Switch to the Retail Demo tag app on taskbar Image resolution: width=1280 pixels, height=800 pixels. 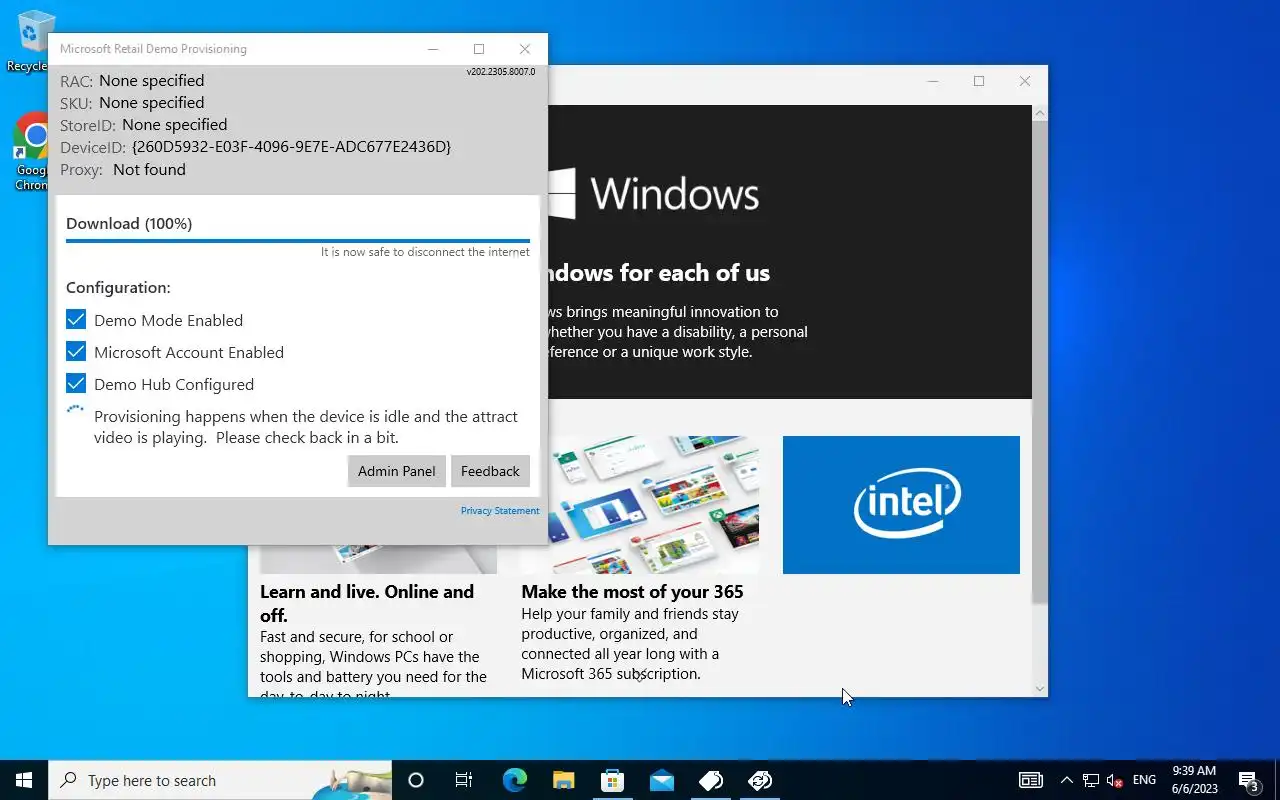tap(711, 780)
